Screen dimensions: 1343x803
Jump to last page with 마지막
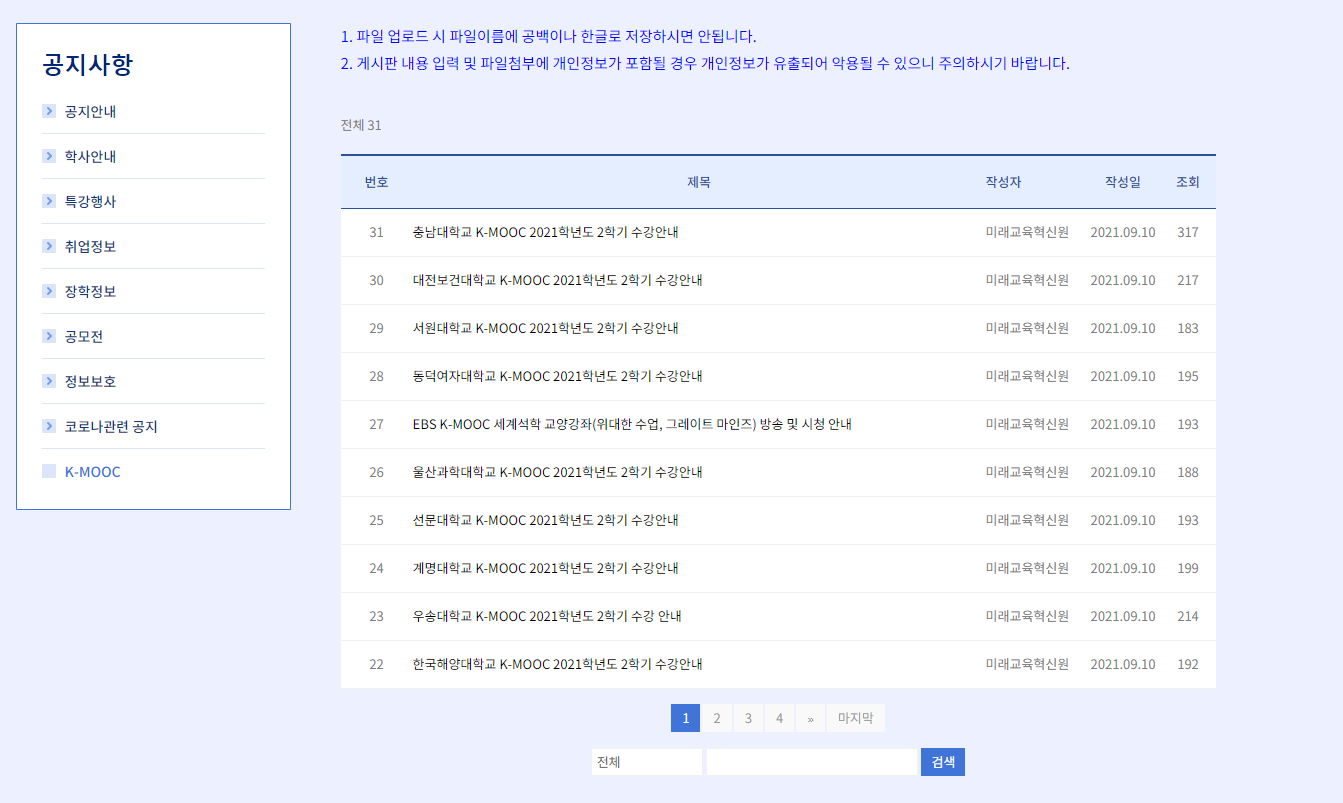pos(856,718)
